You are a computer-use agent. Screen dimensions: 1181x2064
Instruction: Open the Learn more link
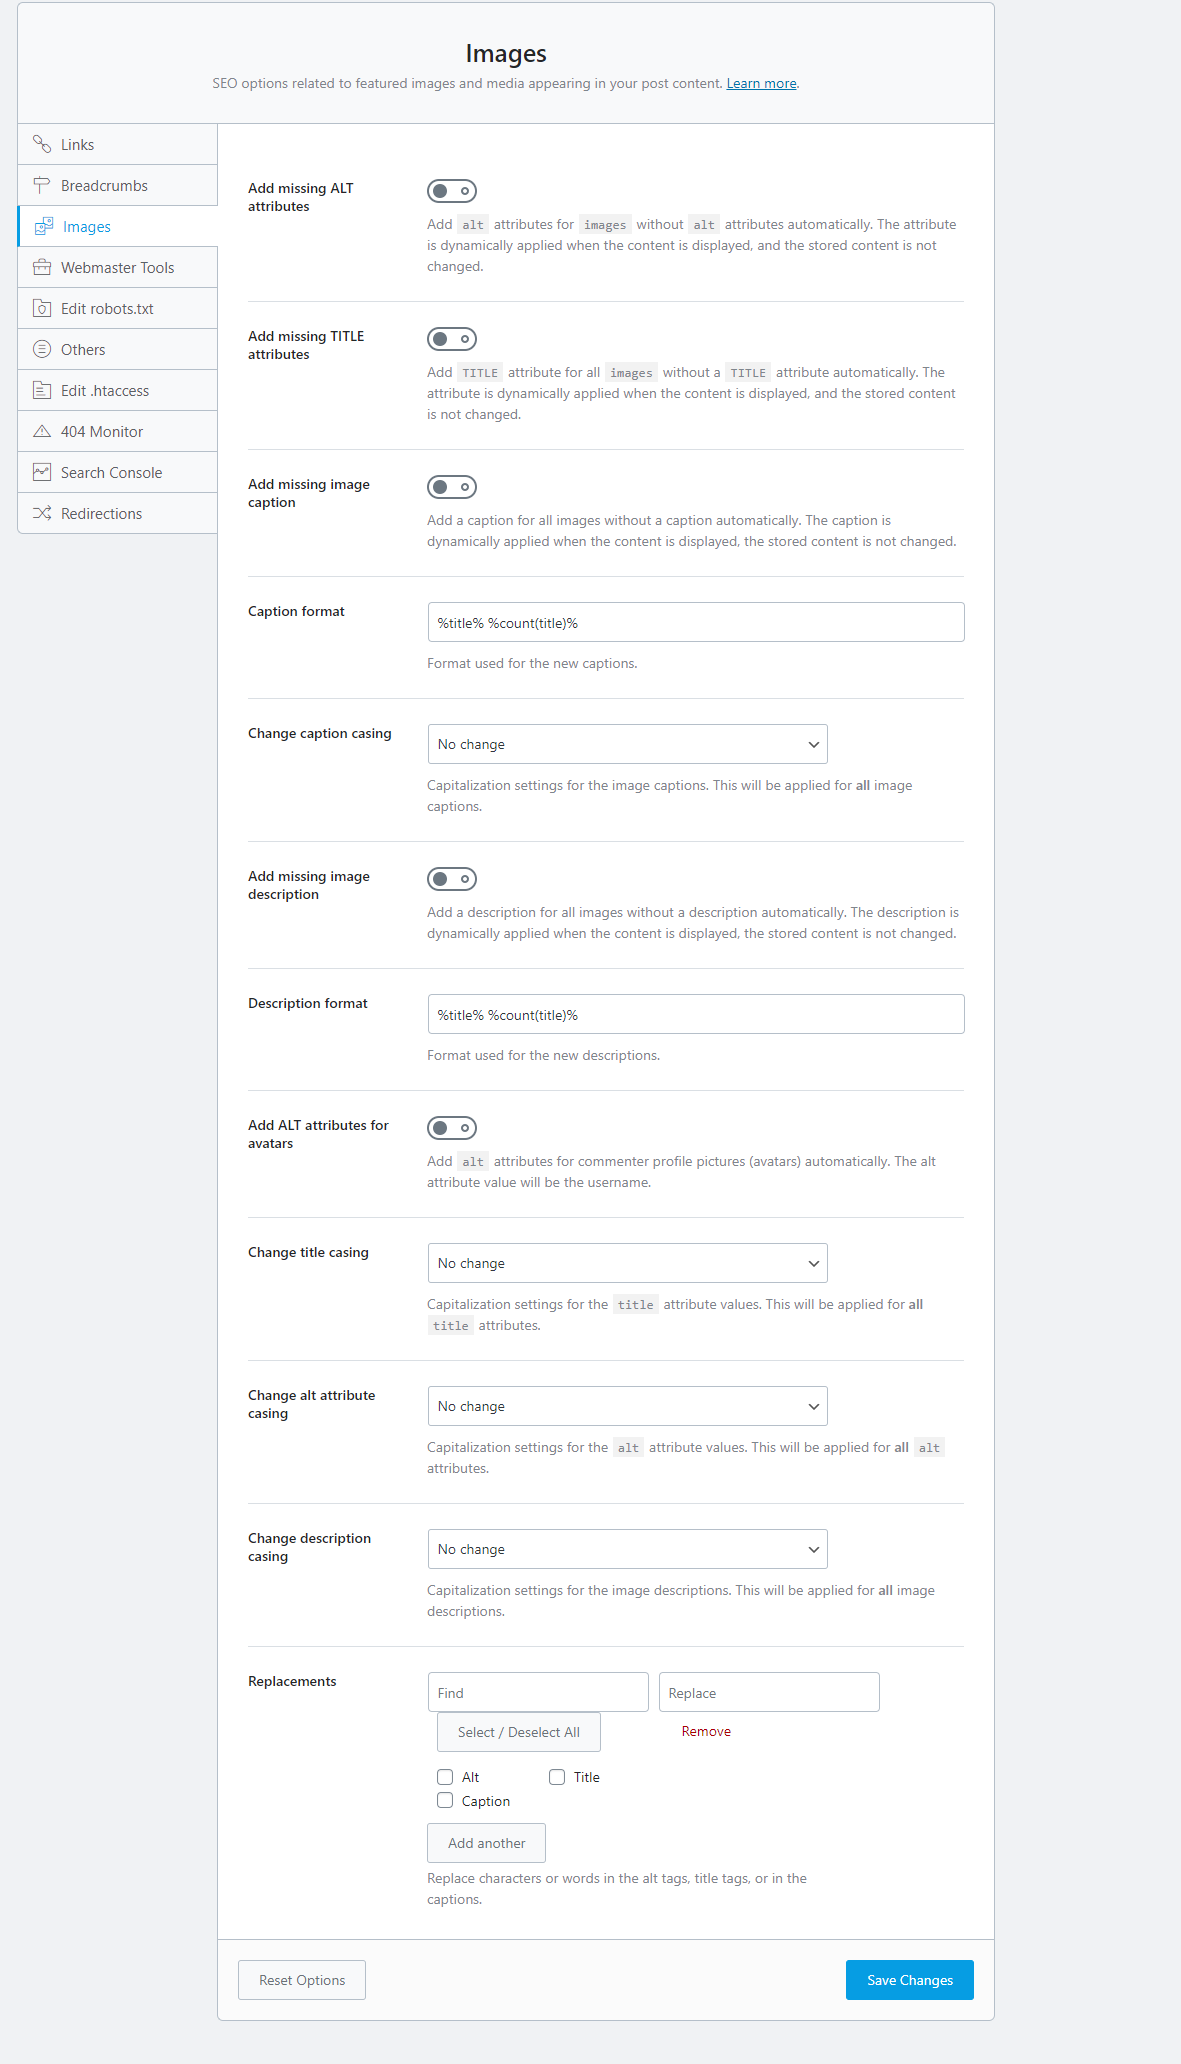click(x=761, y=84)
